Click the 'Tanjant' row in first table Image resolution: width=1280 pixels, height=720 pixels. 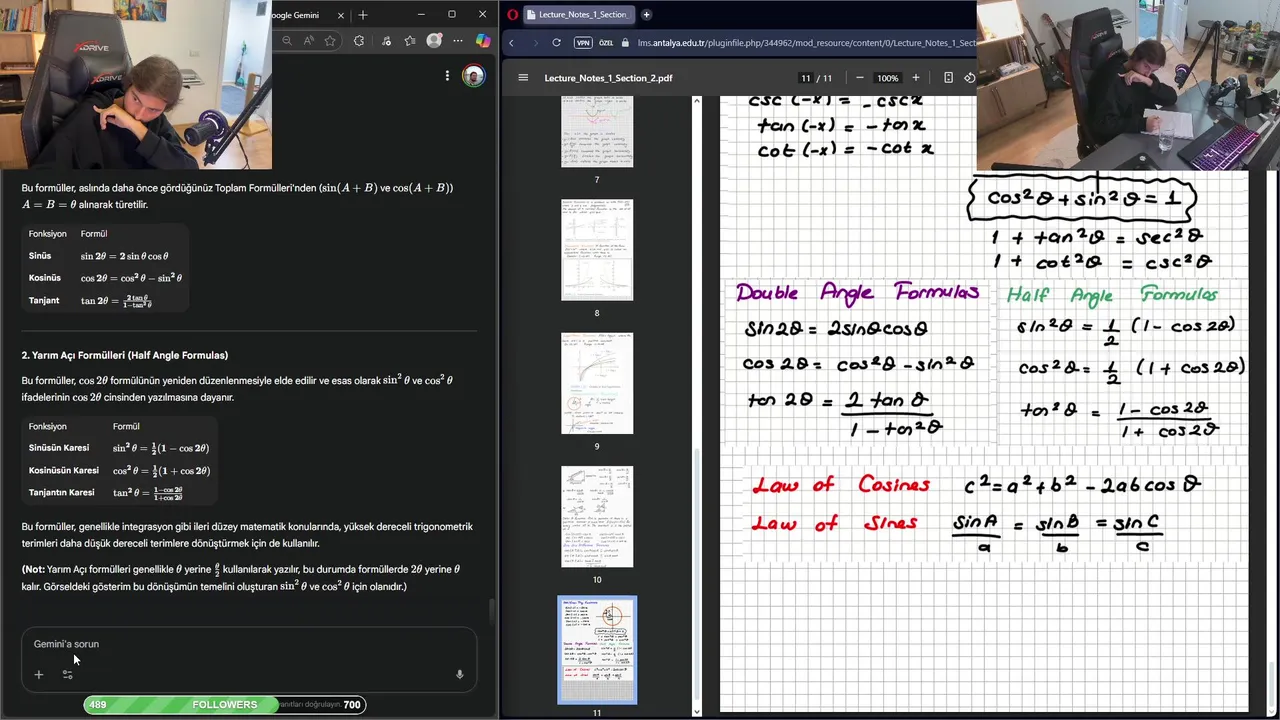pyautogui.click(x=105, y=300)
